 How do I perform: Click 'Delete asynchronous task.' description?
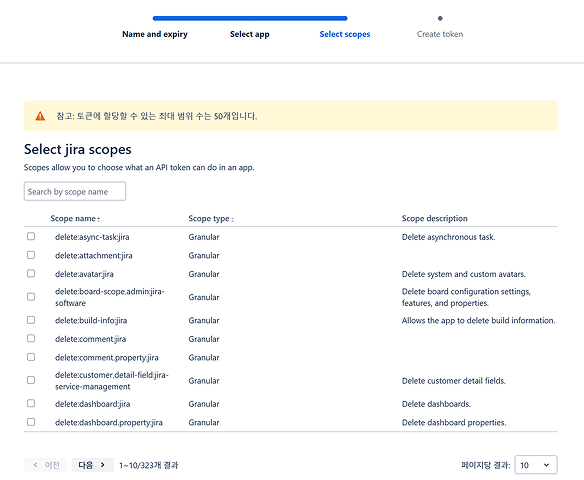point(448,237)
